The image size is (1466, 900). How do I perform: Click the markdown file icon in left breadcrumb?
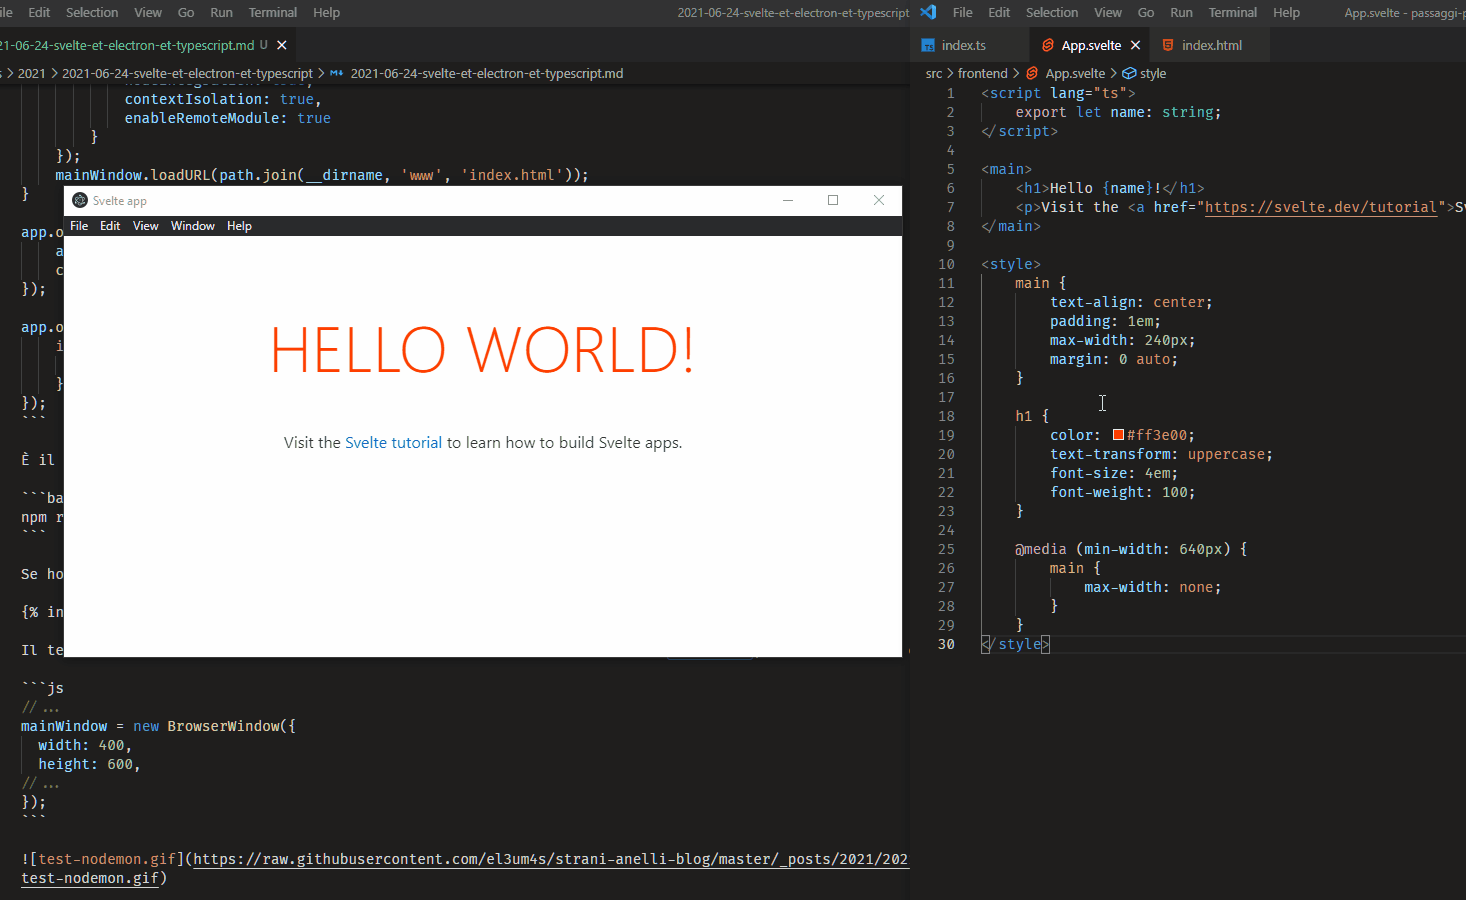click(x=337, y=73)
